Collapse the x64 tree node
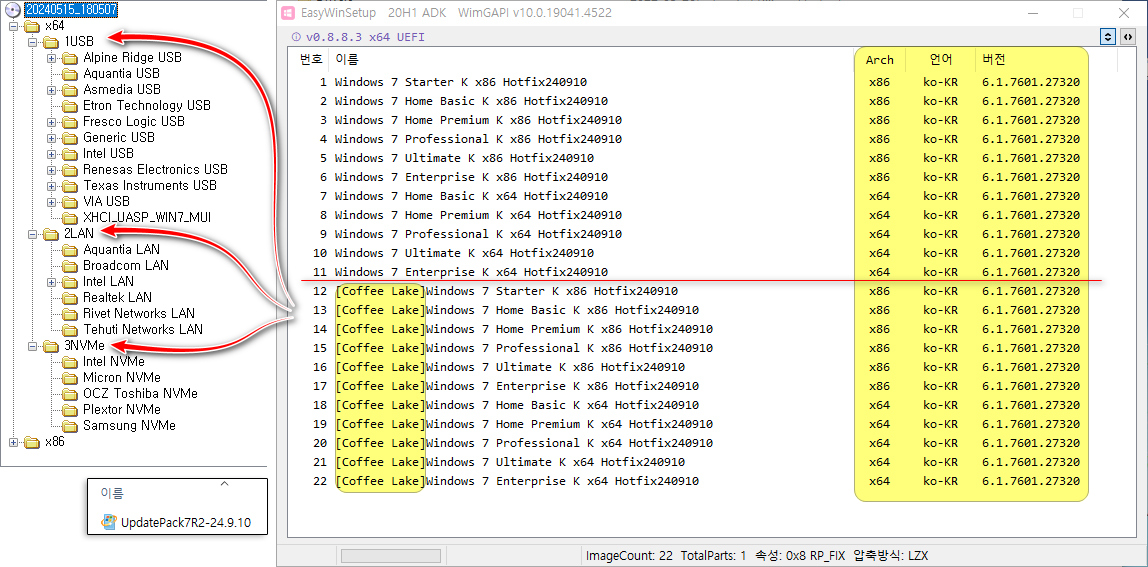The image size is (1148, 567). click(x=12, y=26)
